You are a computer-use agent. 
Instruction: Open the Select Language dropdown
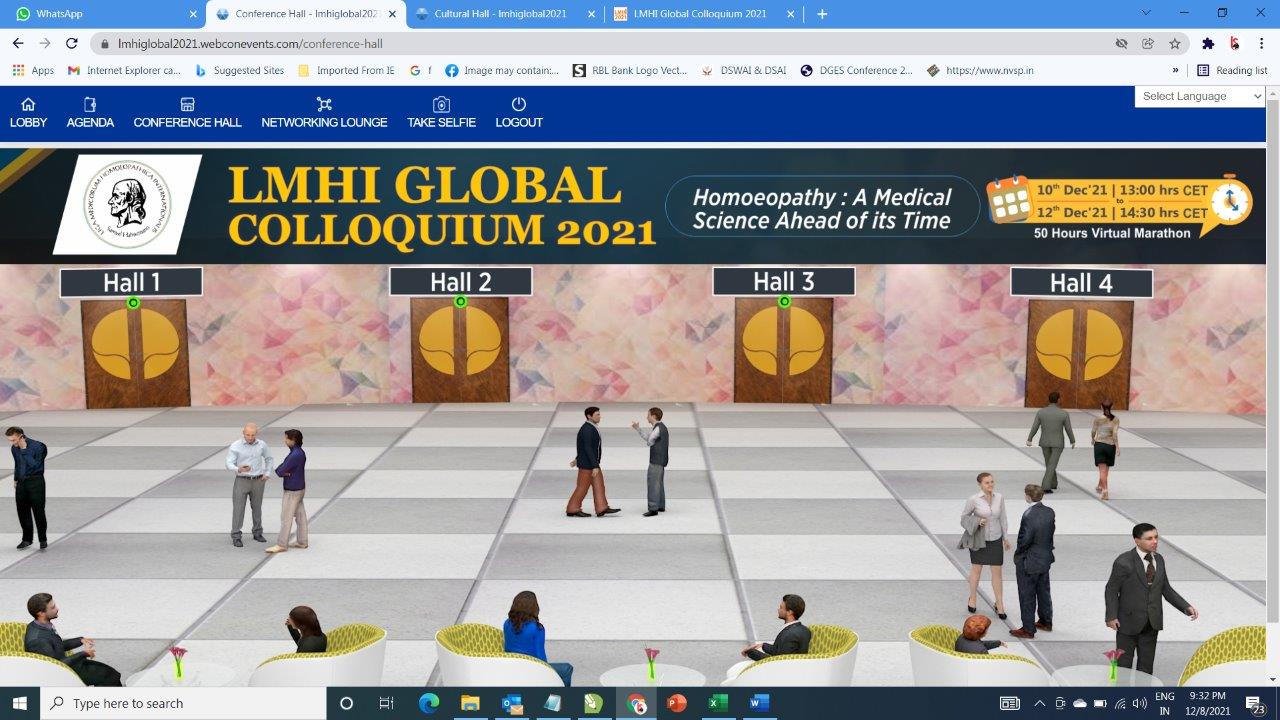[1200, 96]
